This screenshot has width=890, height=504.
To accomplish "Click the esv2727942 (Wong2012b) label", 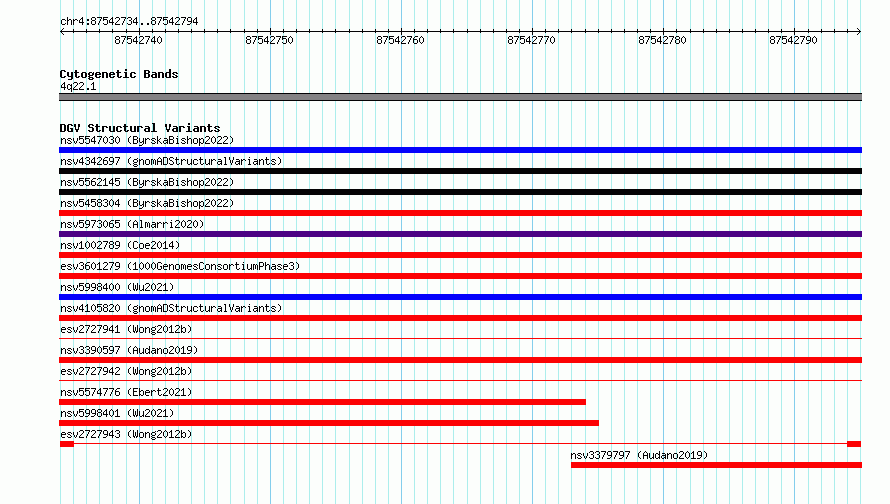I will point(126,371).
